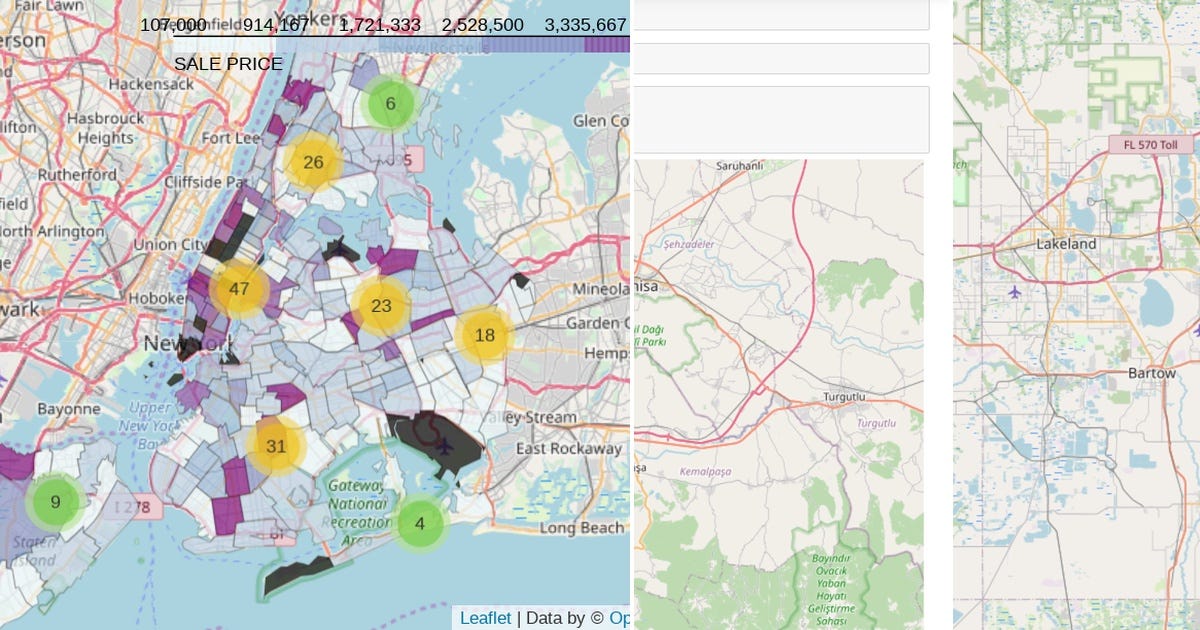Screen dimensions: 1200x630
Task: Open the cluster marker labeled 23
Action: pos(381,306)
